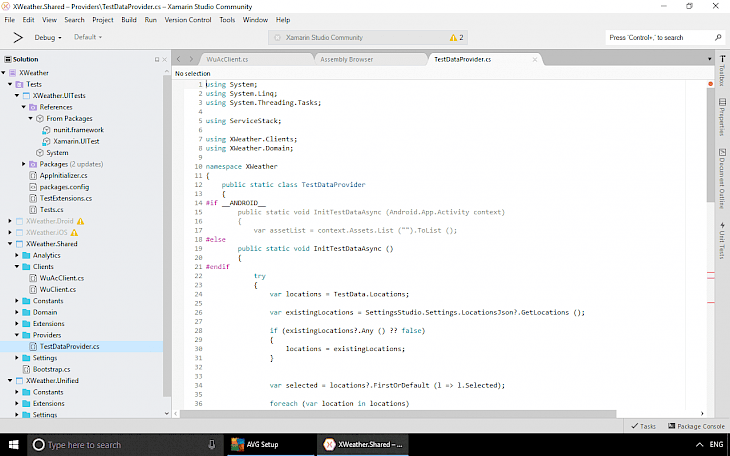This screenshot has height=456, width=730.
Task: Select TestDataProvider.cs in solution tree
Action: (x=69, y=347)
